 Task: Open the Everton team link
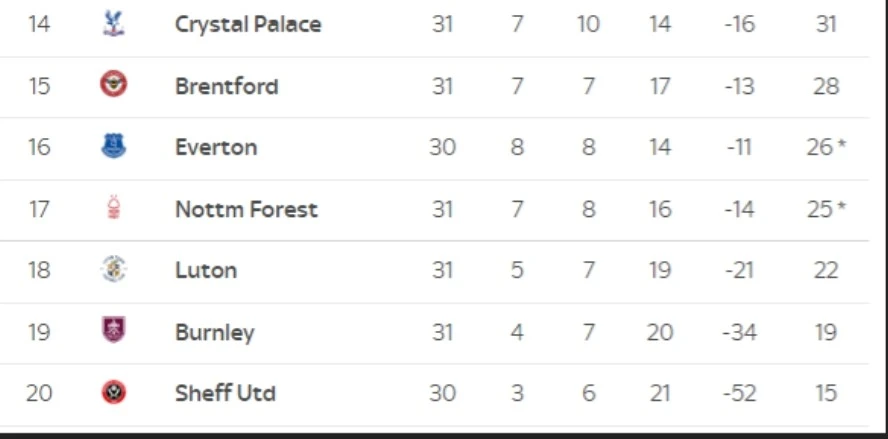[216, 147]
